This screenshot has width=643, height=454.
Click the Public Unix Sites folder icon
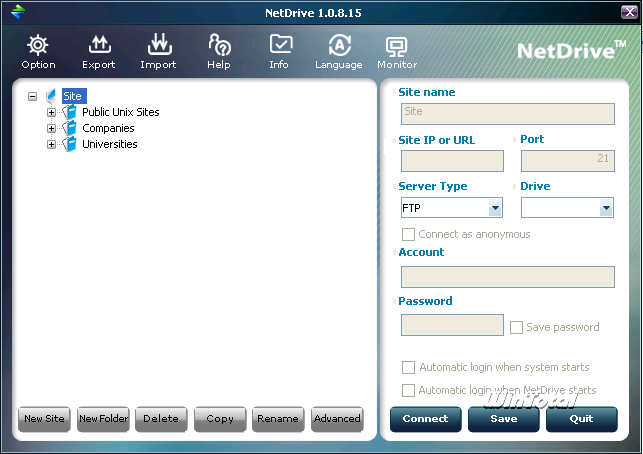(69, 112)
